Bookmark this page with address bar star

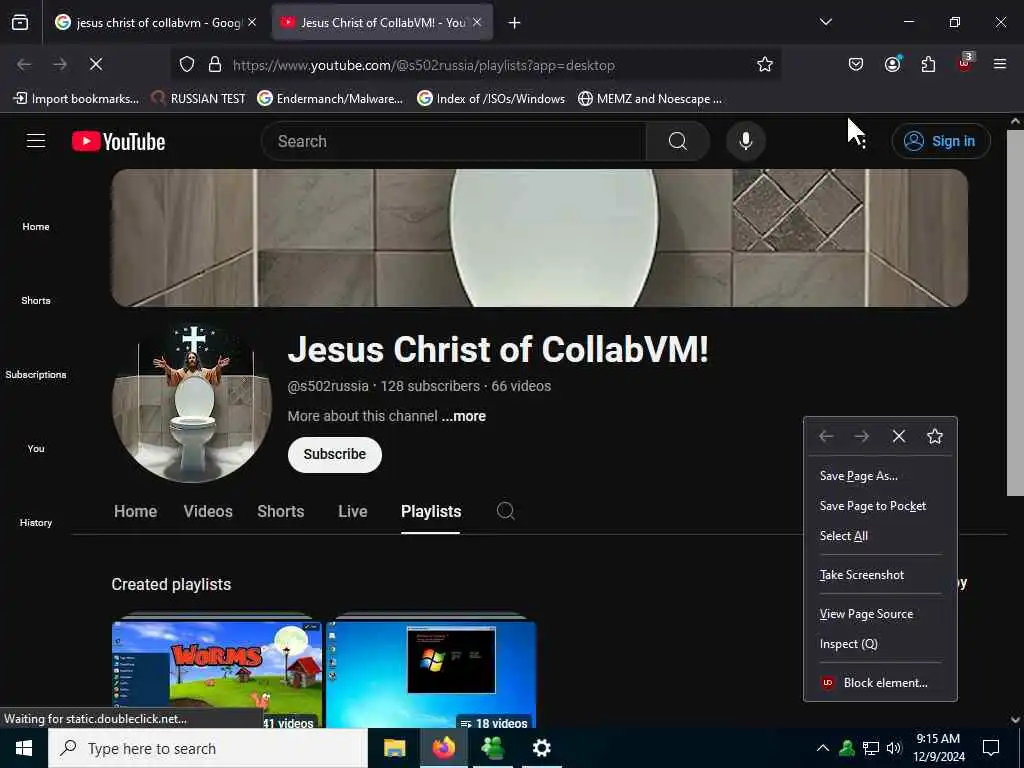[765, 65]
